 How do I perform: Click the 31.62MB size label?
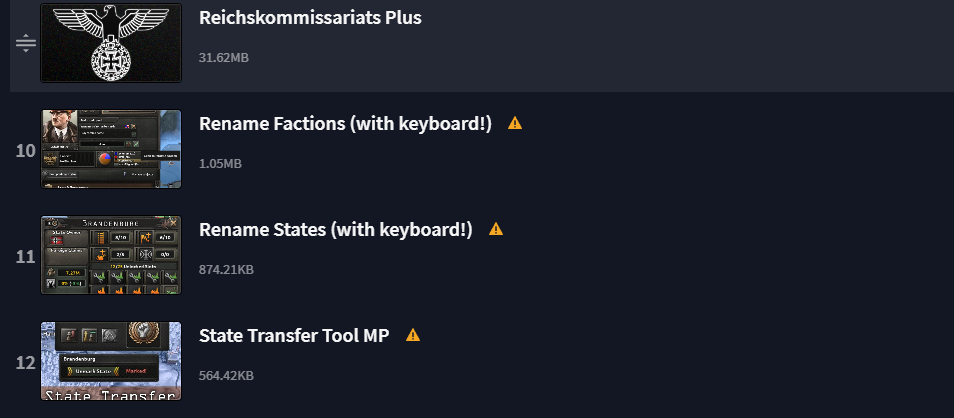tap(224, 58)
